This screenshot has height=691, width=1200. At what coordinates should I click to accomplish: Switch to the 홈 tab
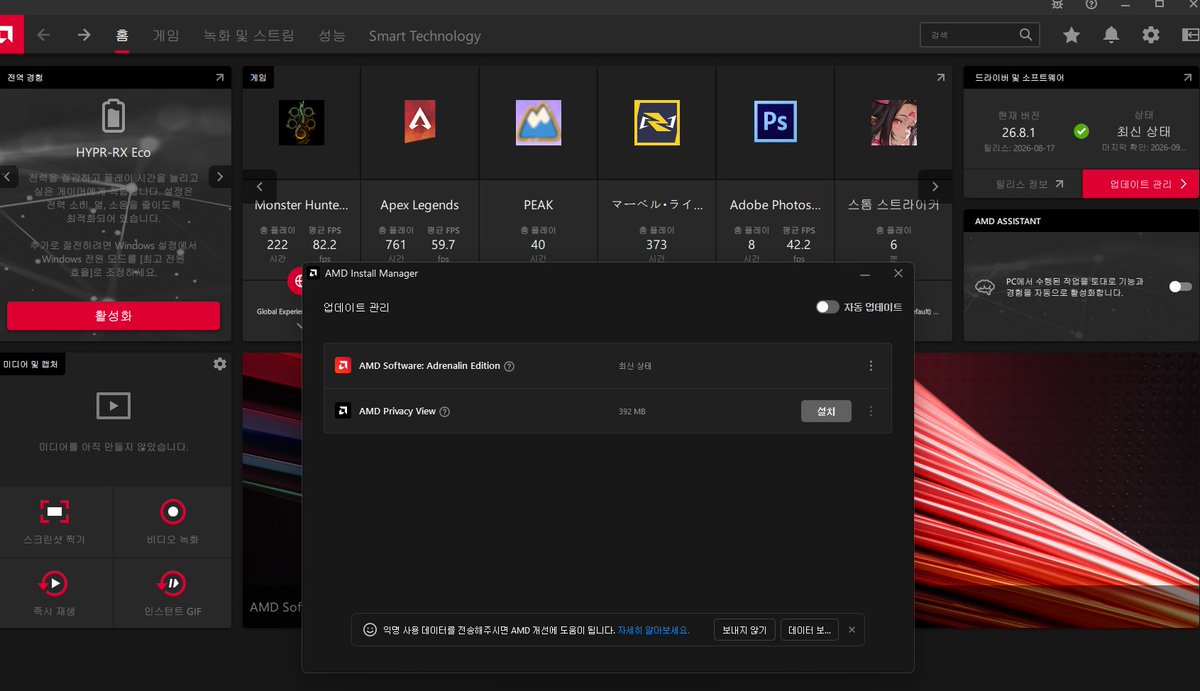[122, 35]
